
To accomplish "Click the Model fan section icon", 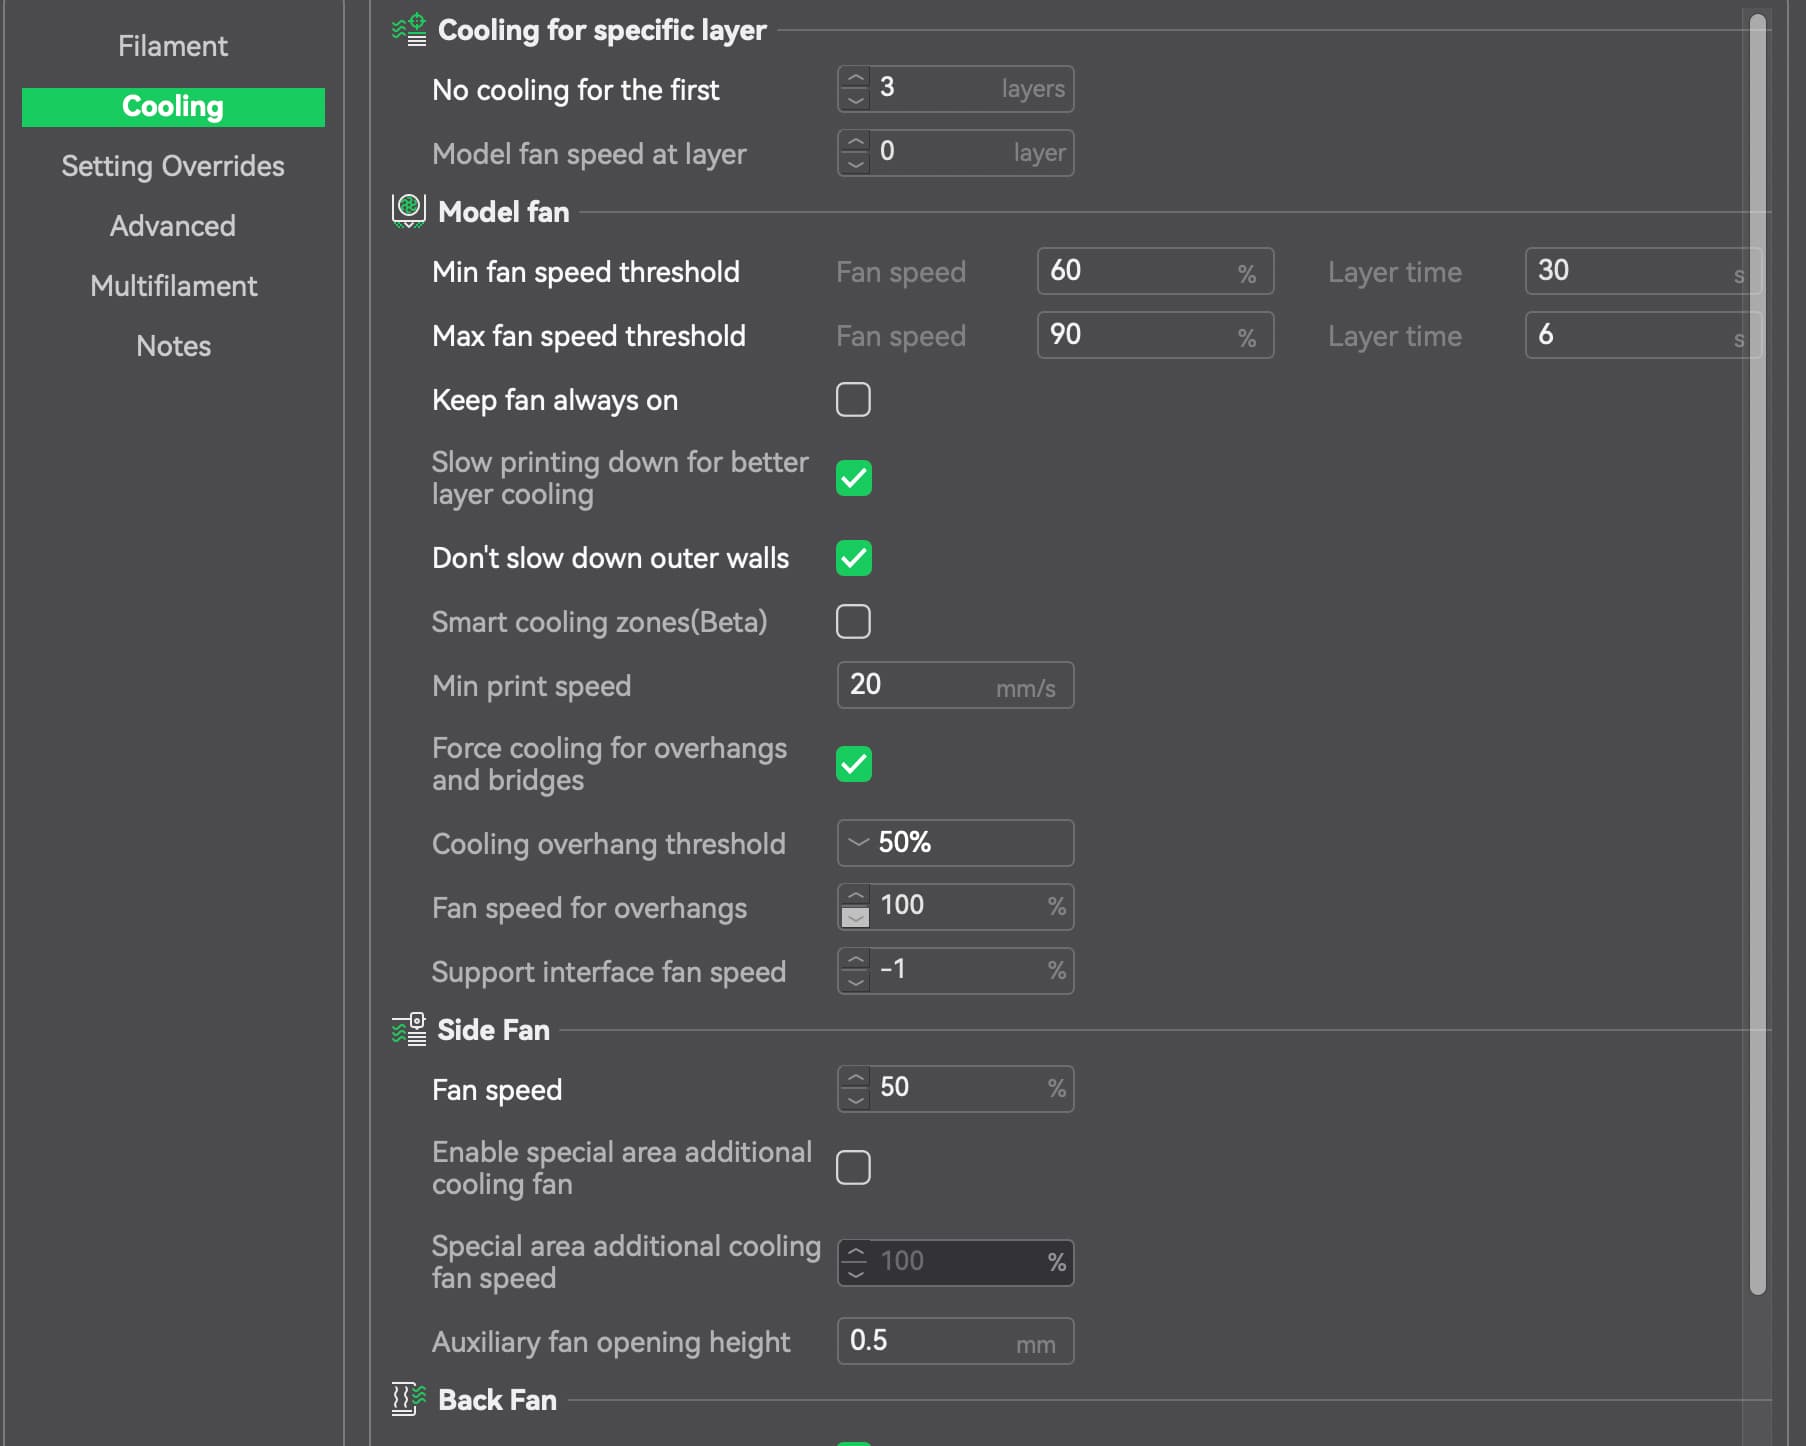I will (x=409, y=211).
